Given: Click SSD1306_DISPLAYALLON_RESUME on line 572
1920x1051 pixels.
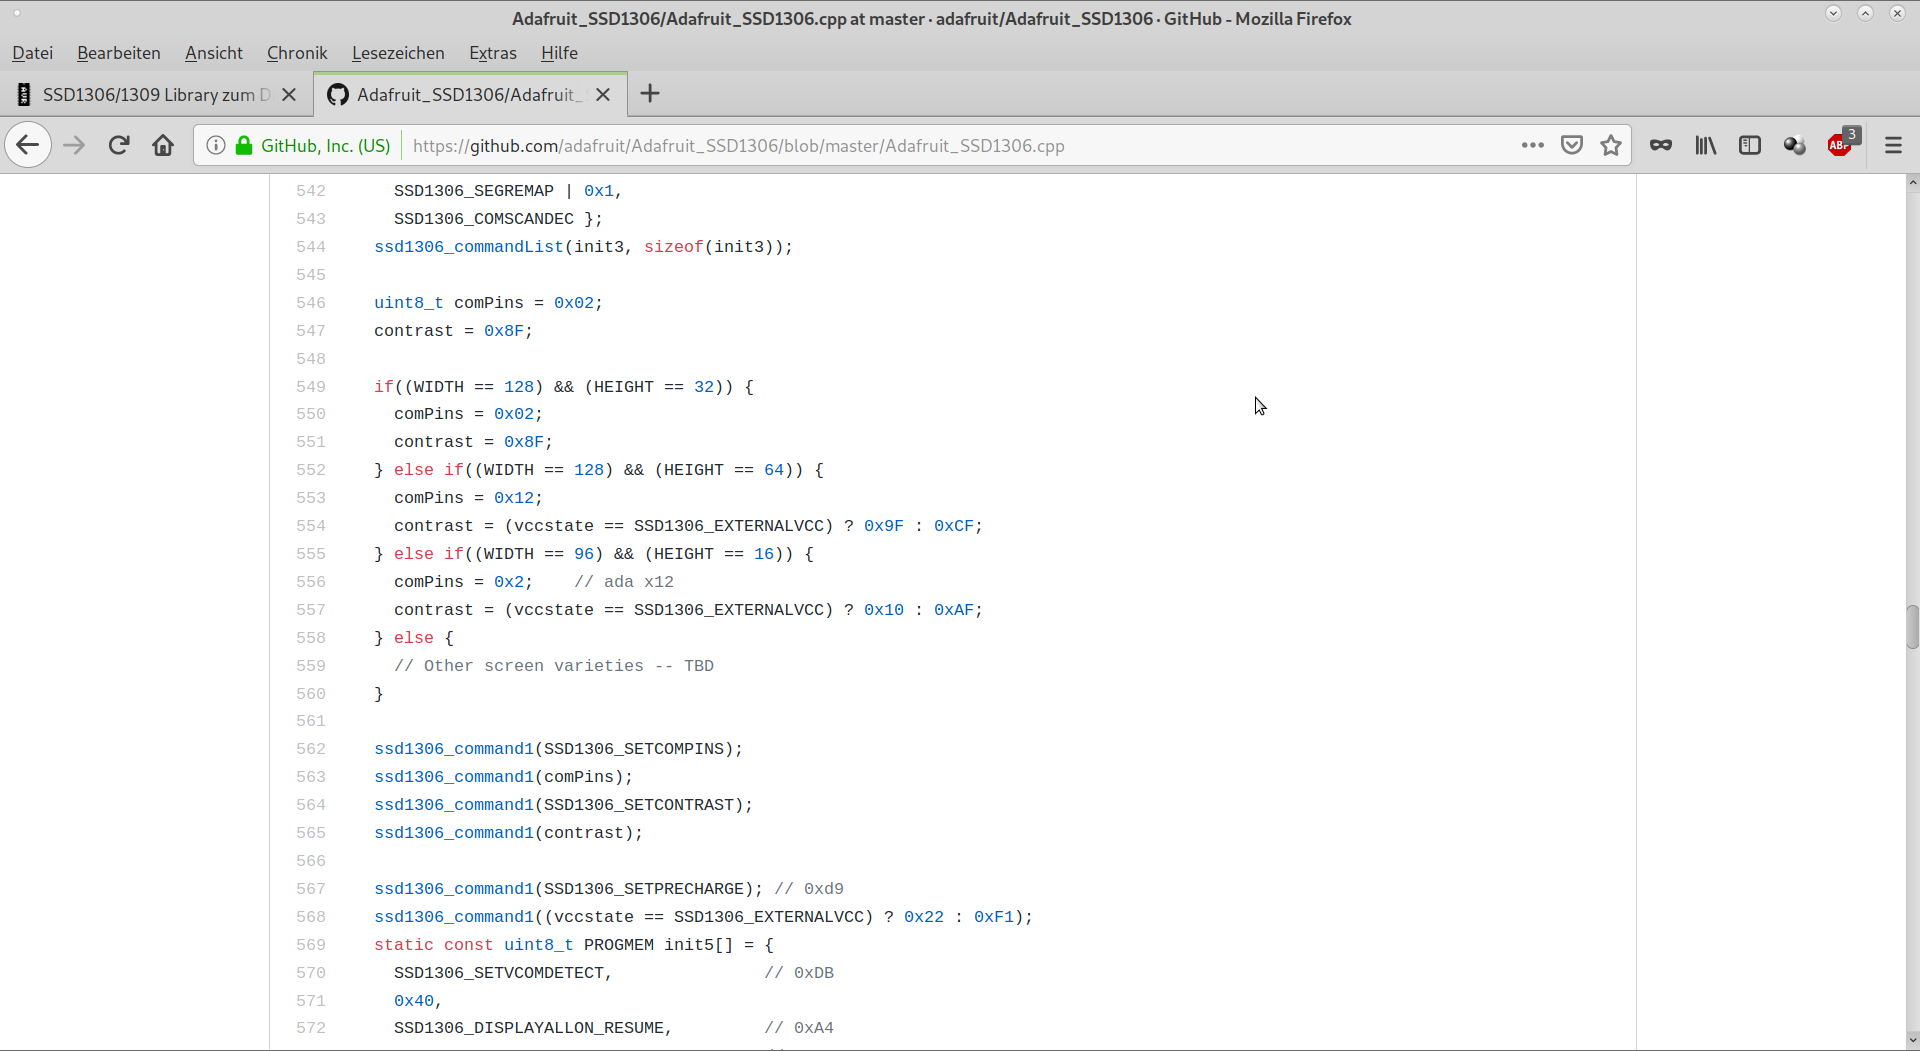Looking at the screenshot, I should [529, 1028].
